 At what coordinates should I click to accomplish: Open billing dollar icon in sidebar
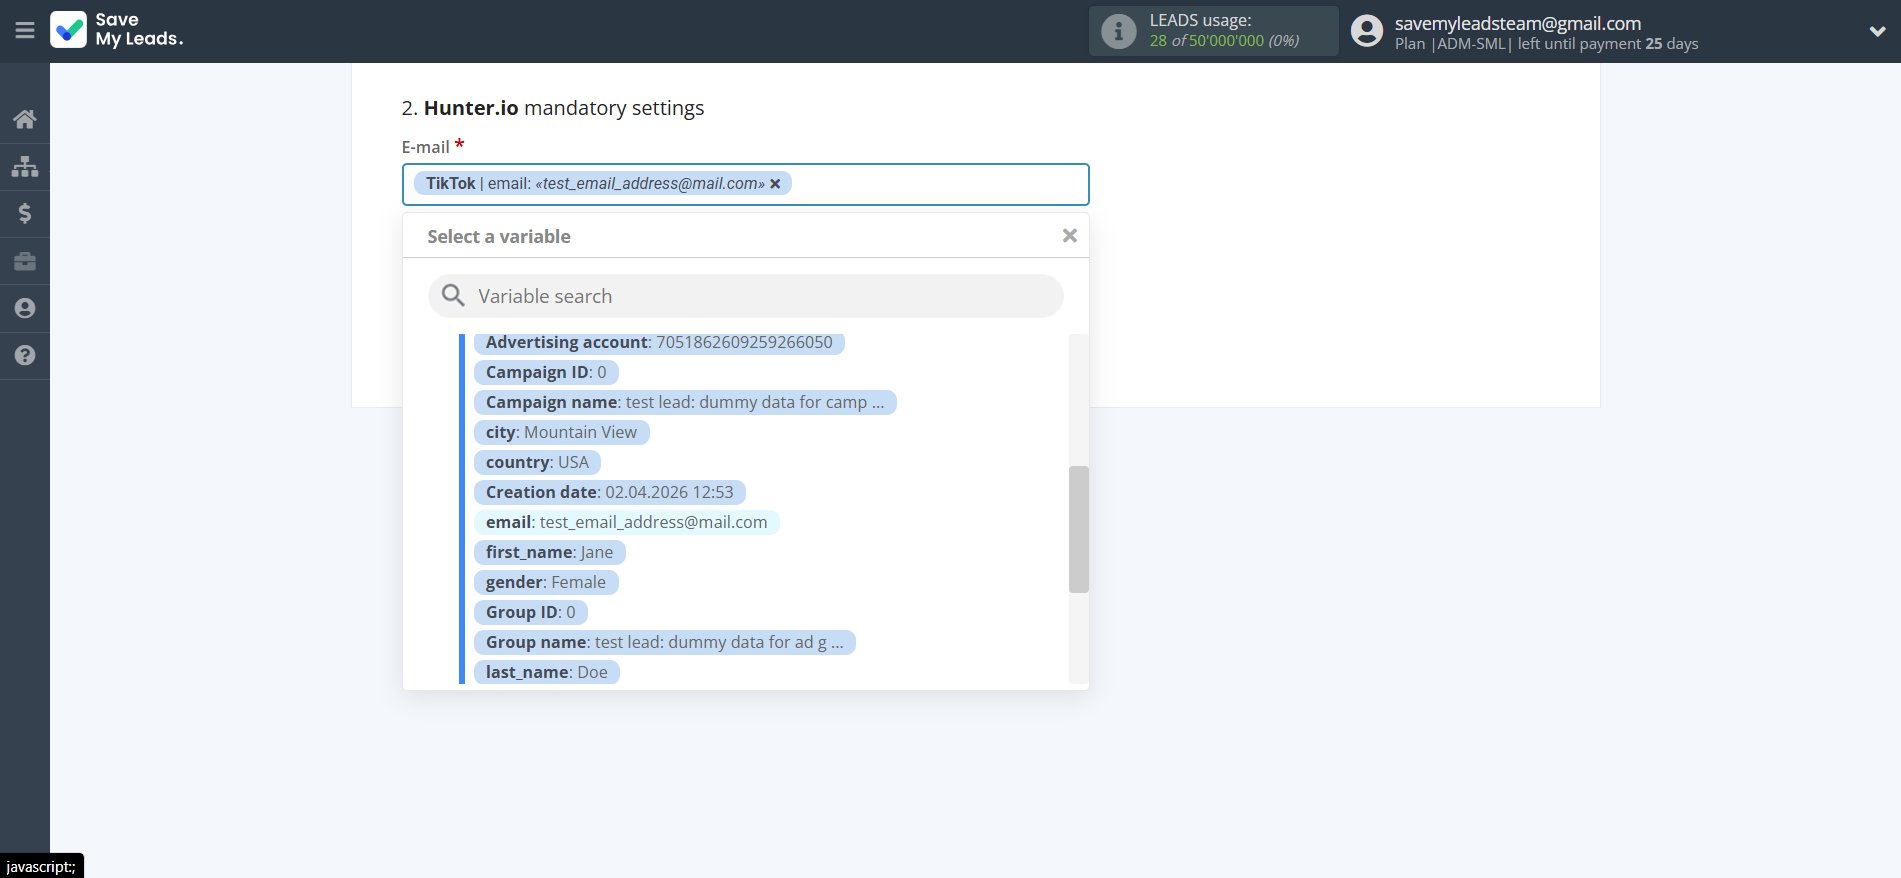click(25, 213)
